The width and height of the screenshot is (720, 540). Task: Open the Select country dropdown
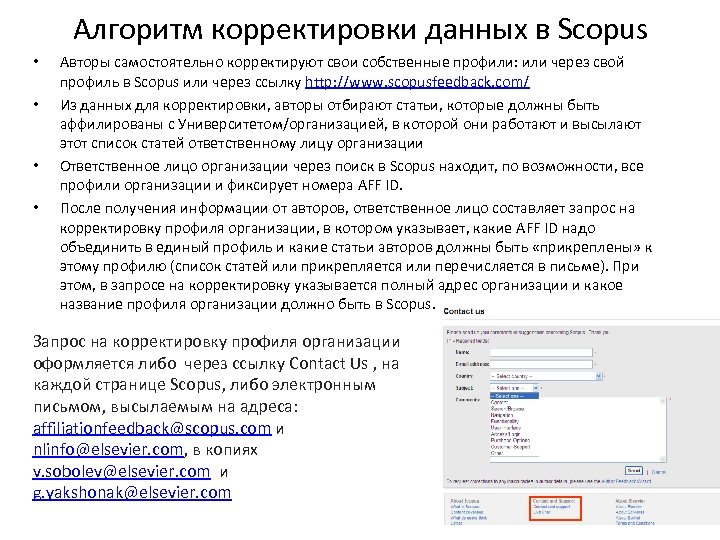point(546,376)
